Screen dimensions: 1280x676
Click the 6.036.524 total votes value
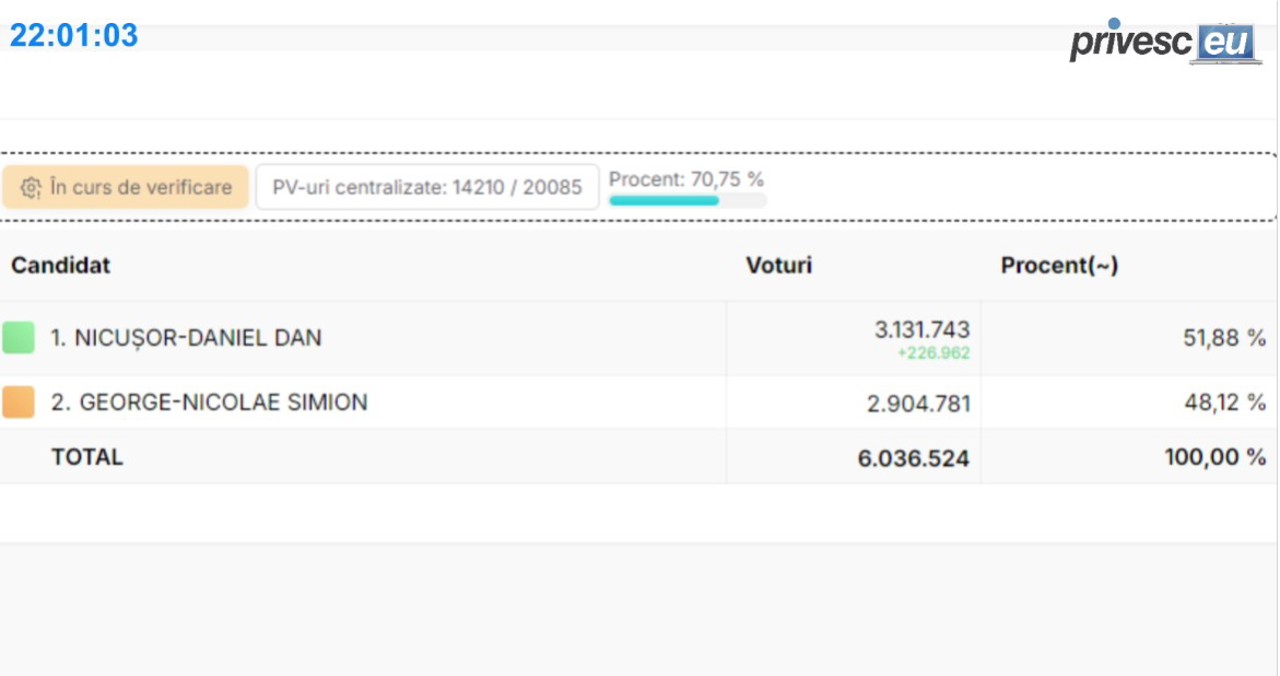point(913,459)
